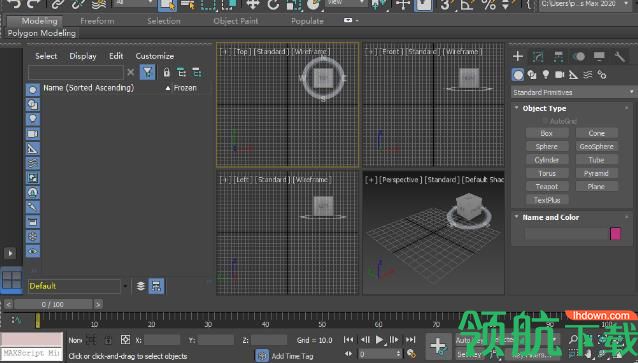Open the Motion tab in Command Panel

click(579, 56)
